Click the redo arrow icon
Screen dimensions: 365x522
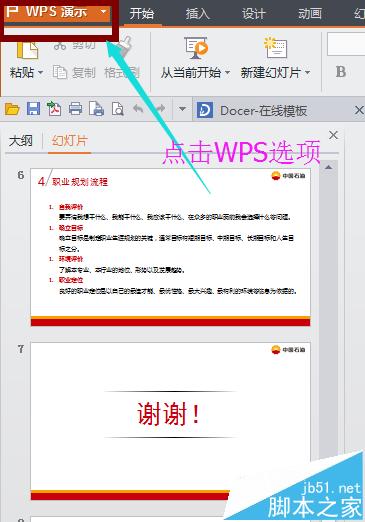pos(160,109)
